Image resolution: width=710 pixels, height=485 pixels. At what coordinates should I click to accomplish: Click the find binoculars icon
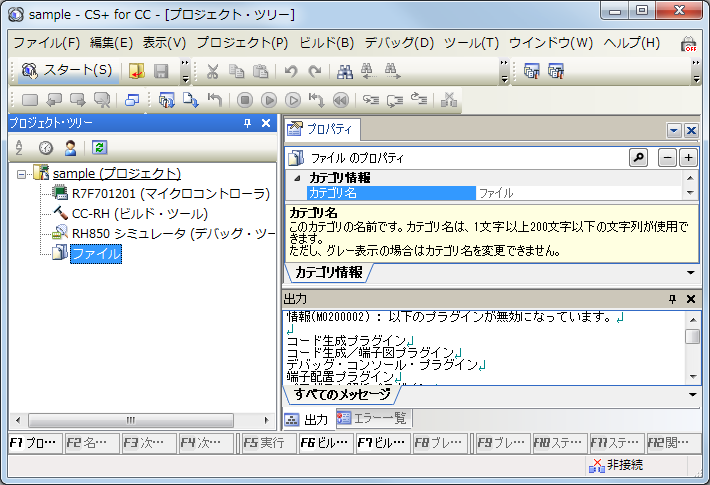coord(345,71)
